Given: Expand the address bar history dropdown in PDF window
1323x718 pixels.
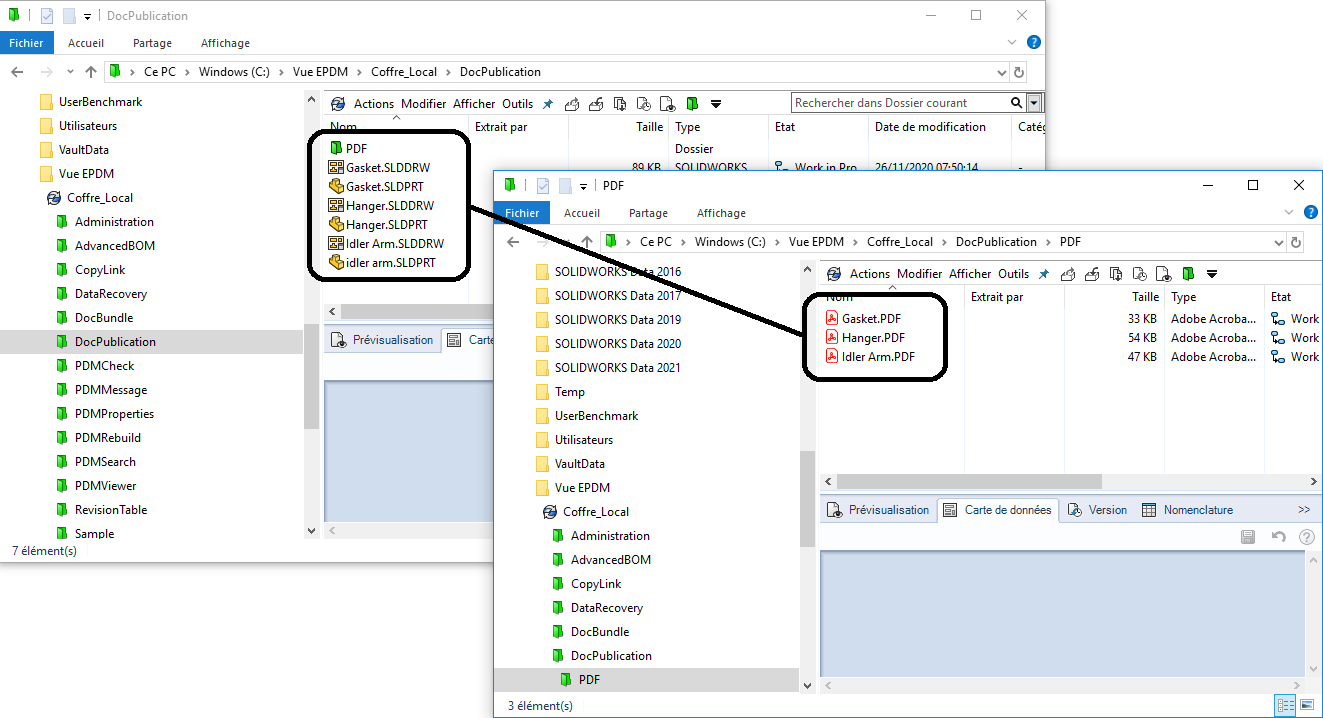Looking at the screenshot, I should pos(1278,242).
